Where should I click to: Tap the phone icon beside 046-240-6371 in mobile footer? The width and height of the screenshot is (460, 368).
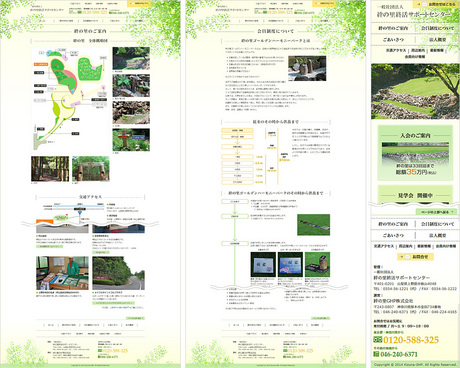[376, 354]
